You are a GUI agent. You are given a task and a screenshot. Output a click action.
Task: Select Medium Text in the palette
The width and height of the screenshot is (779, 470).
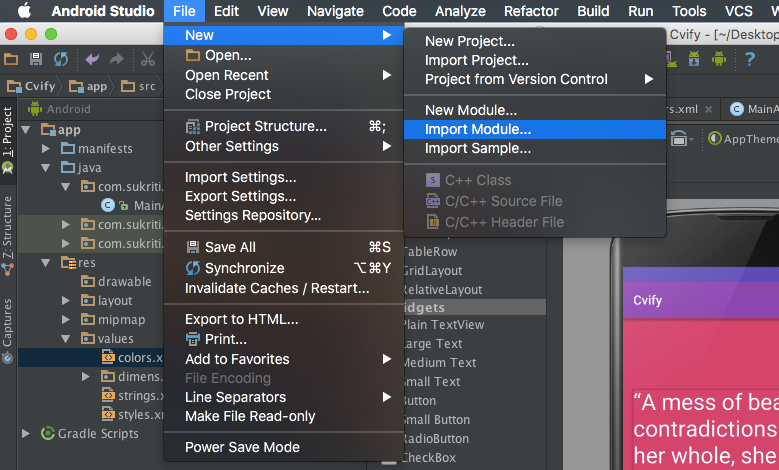pos(440,363)
